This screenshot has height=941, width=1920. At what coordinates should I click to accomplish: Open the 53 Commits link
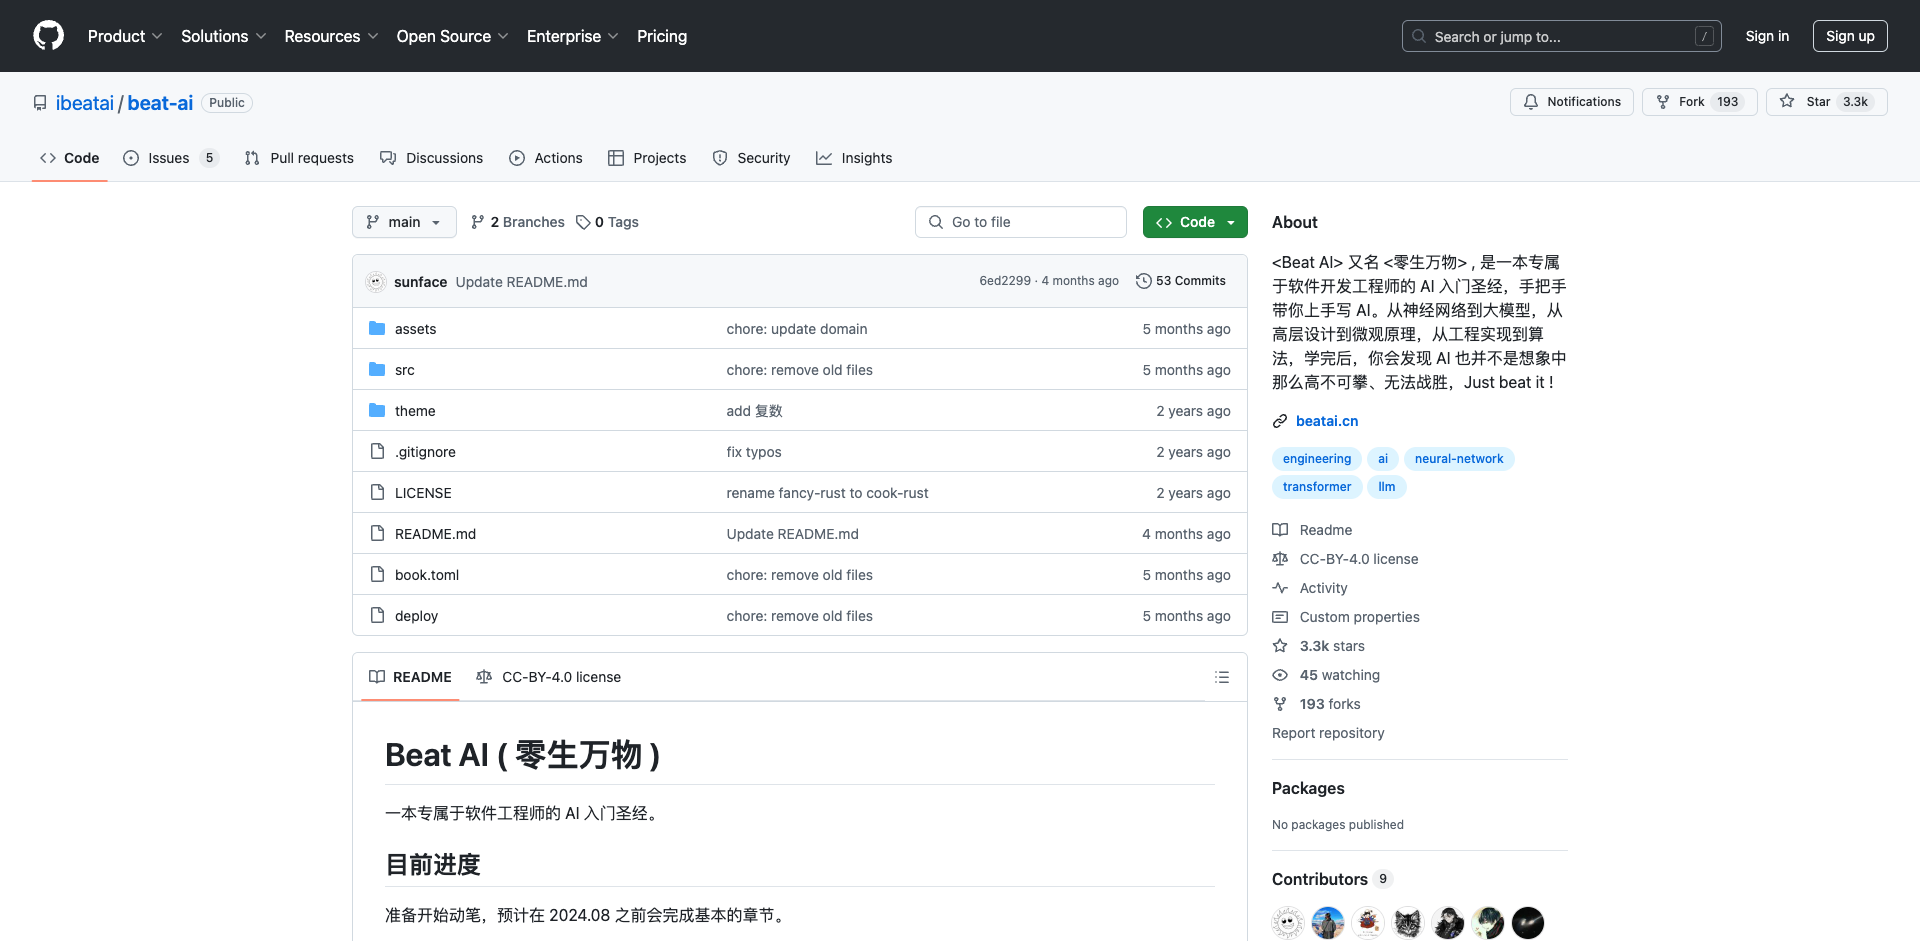1181,281
